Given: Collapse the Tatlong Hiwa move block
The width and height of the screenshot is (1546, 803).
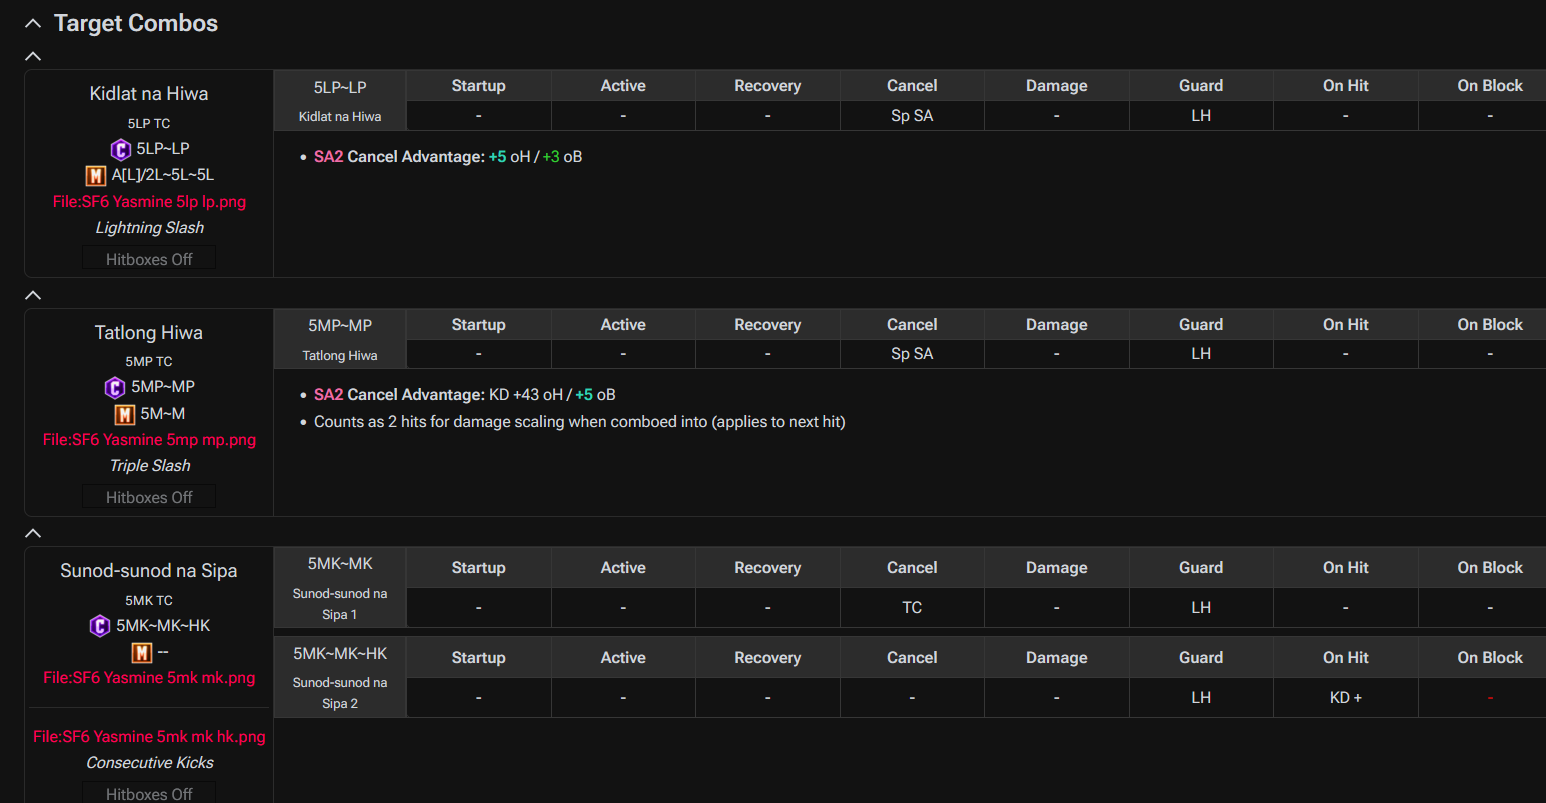Looking at the screenshot, I should pyautogui.click(x=33, y=295).
